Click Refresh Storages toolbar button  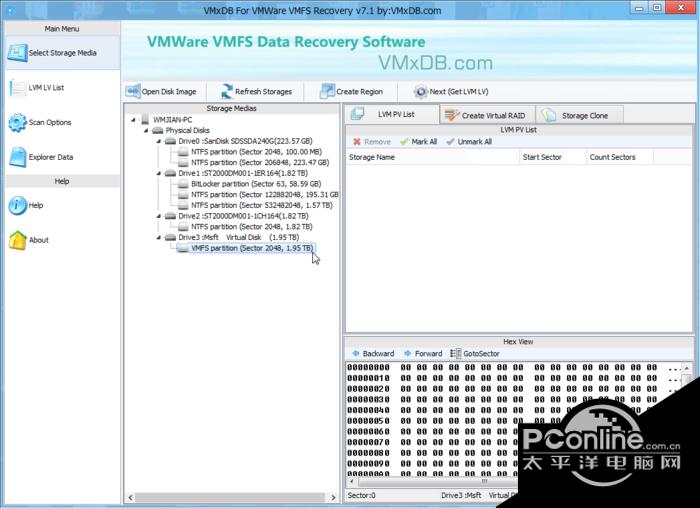(256, 92)
